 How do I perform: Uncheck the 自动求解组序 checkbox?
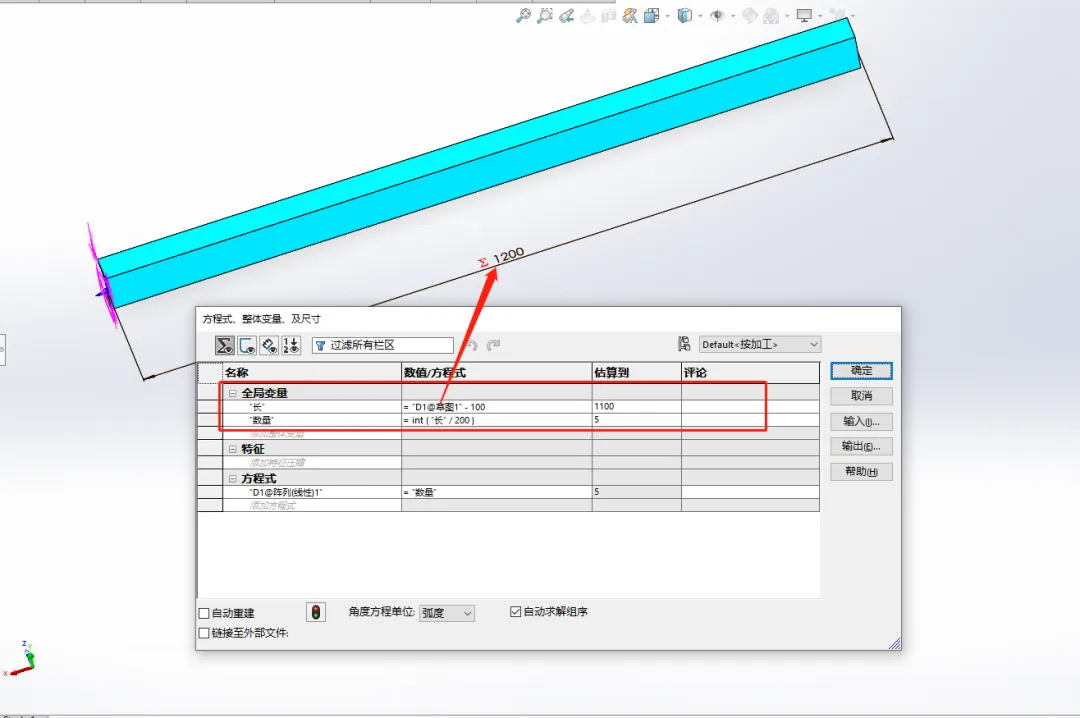(515, 611)
